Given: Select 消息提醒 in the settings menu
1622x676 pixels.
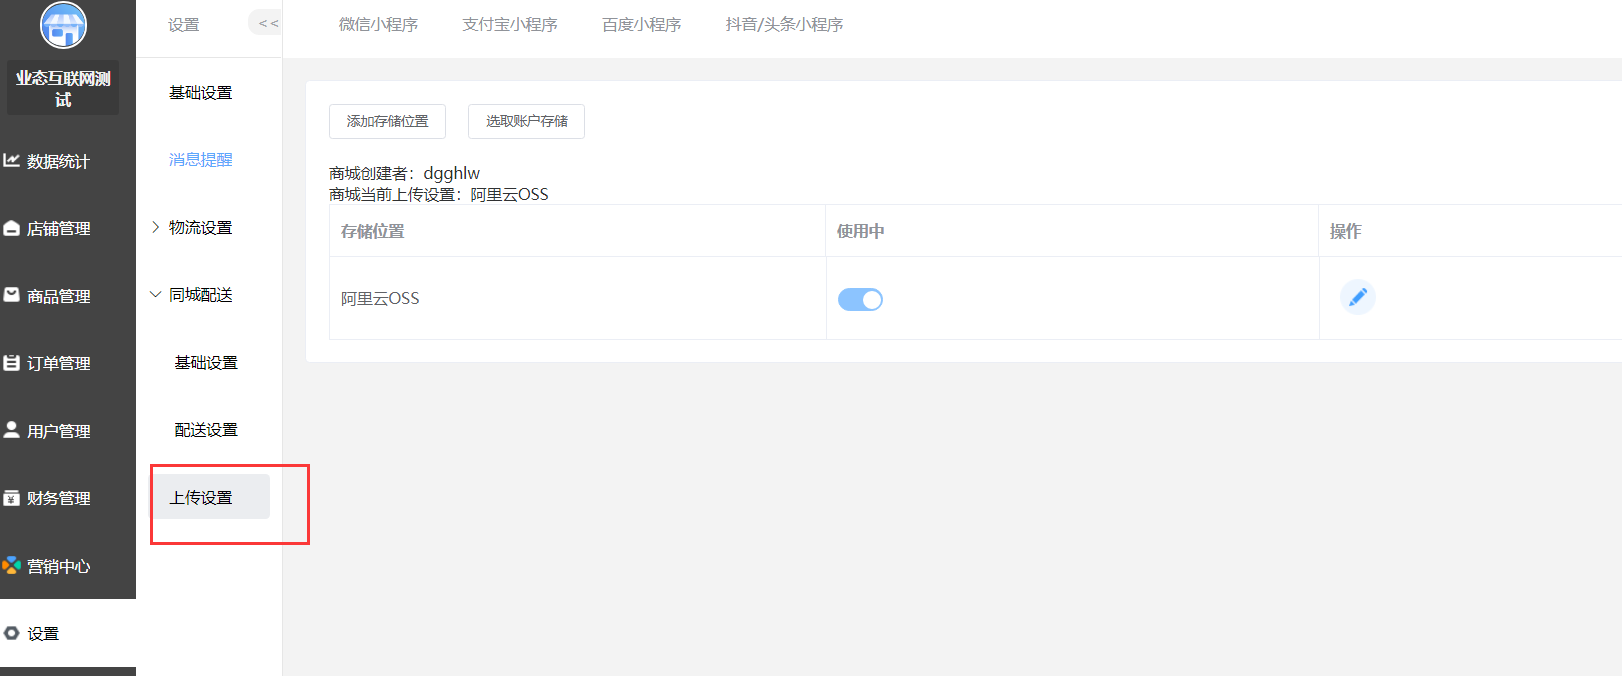Looking at the screenshot, I should 200,159.
